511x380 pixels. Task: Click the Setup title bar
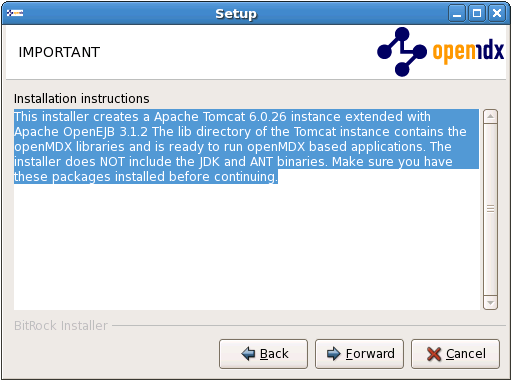(x=236, y=14)
